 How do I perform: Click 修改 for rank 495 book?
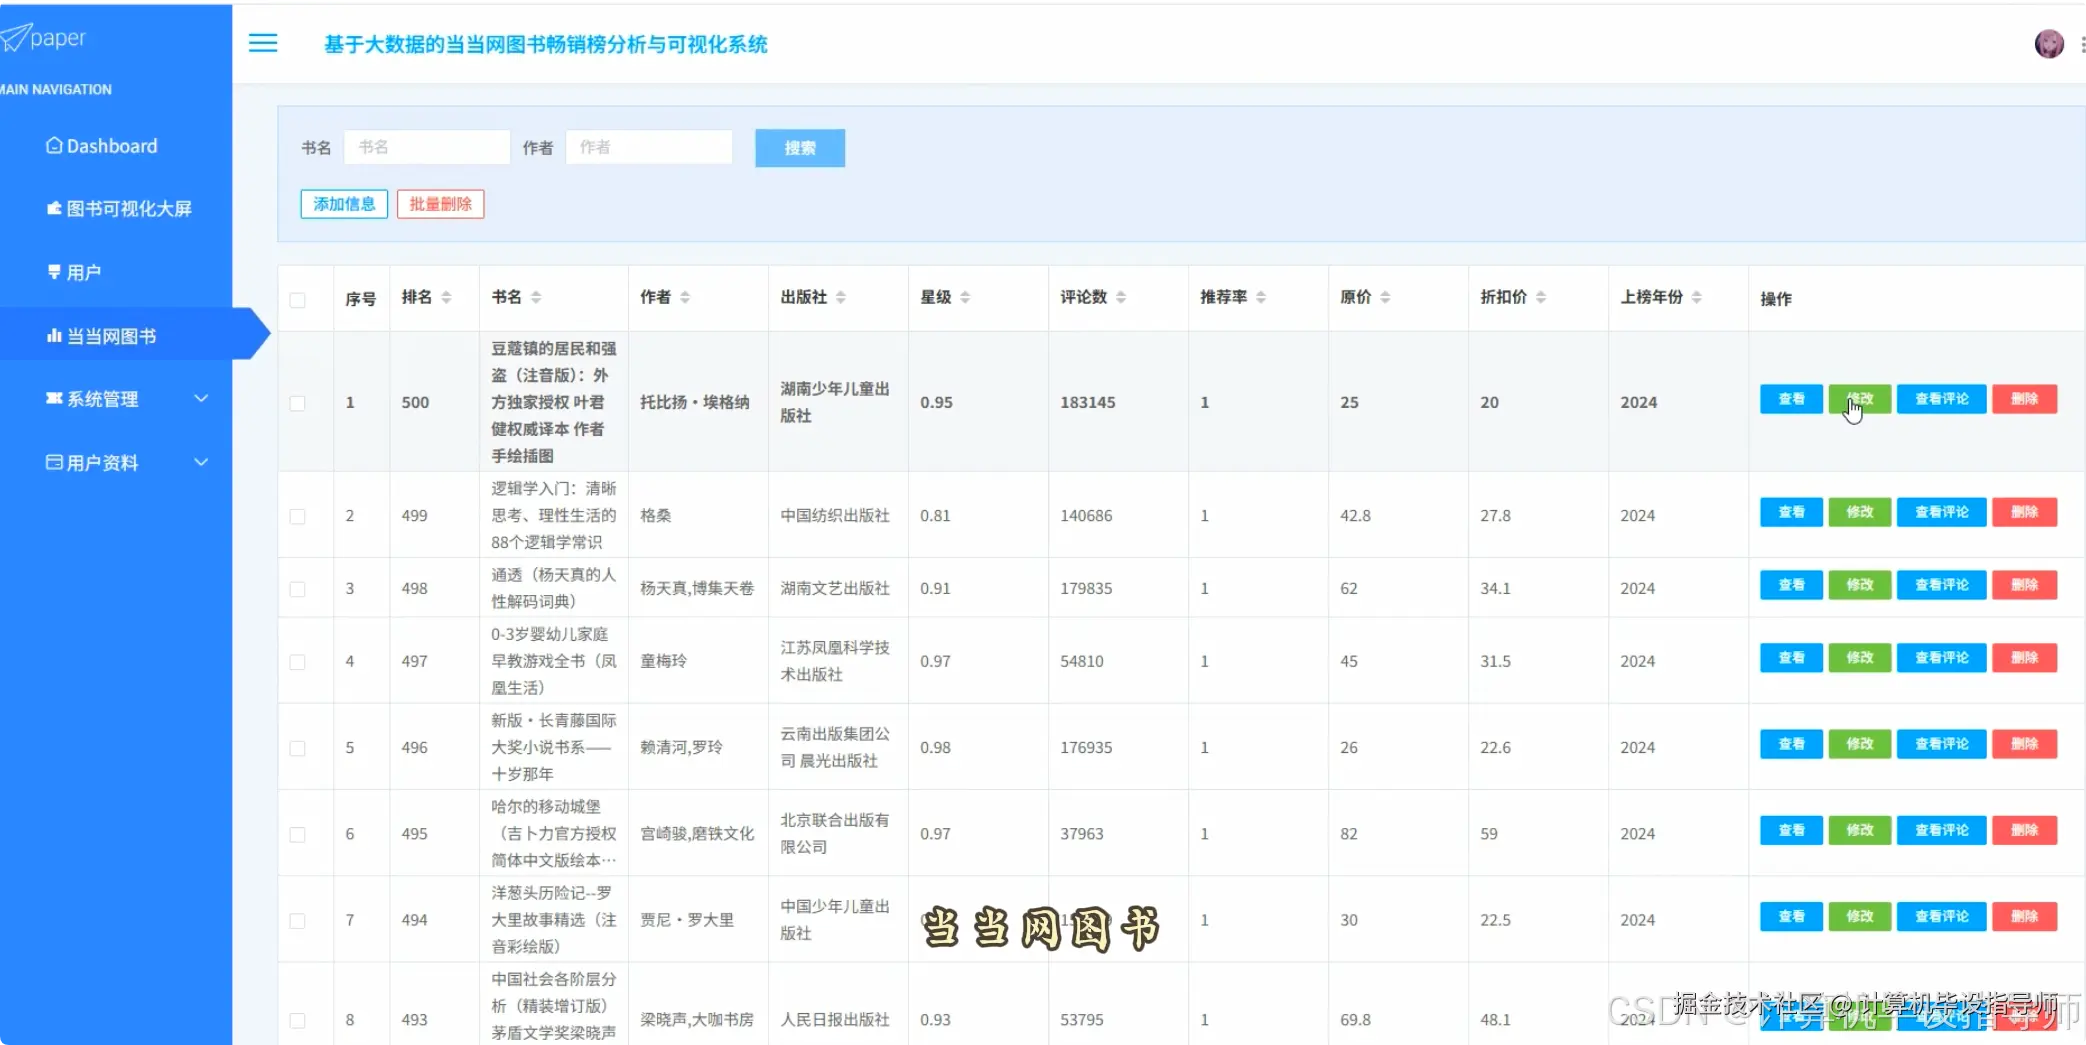click(1860, 830)
